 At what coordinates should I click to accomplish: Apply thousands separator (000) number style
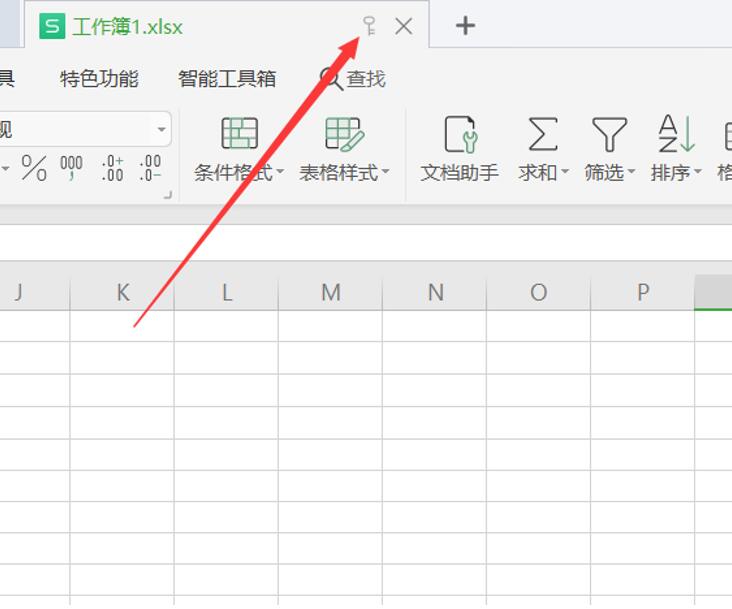point(71,168)
